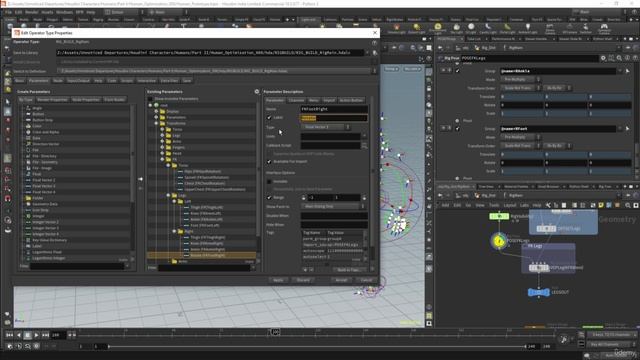
Task: Open parameter pane gear menu for POSEFKLegs
Action: point(603,58)
